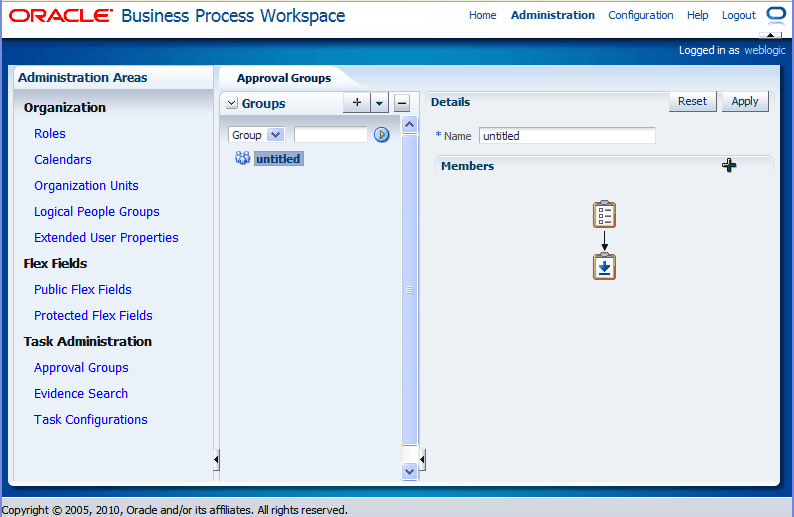This screenshot has height=517, width=794.
Task: Open the Roles link
Action: pyautogui.click(x=50, y=134)
